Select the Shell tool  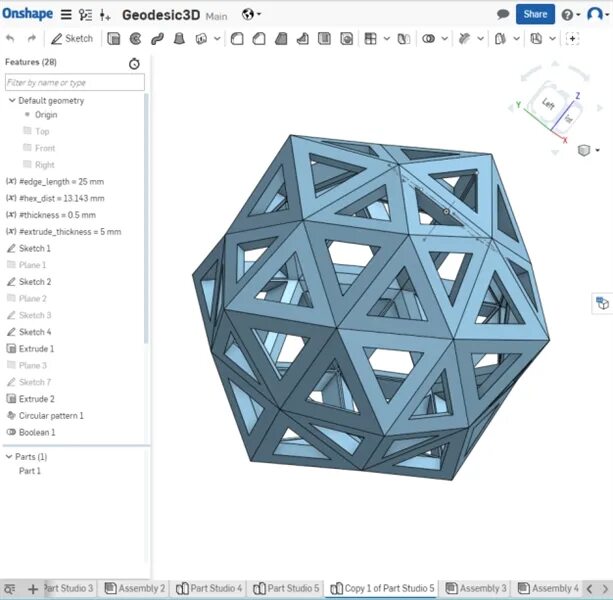click(324, 39)
